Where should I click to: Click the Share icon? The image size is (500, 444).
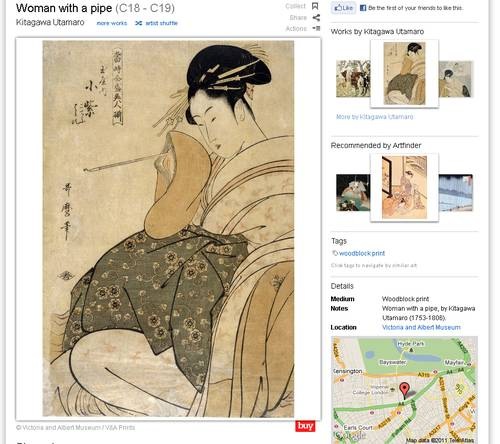click(x=316, y=18)
